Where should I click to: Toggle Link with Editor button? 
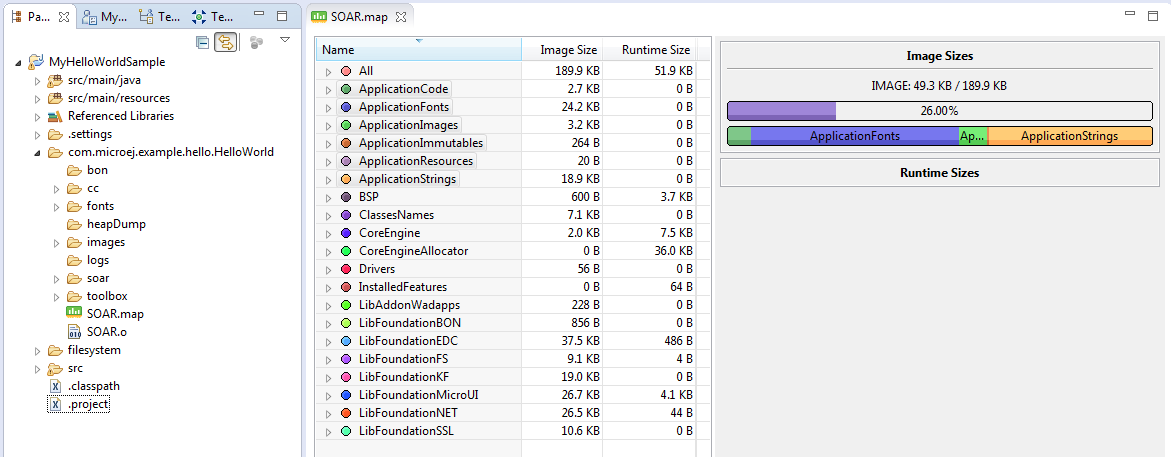[x=226, y=42]
